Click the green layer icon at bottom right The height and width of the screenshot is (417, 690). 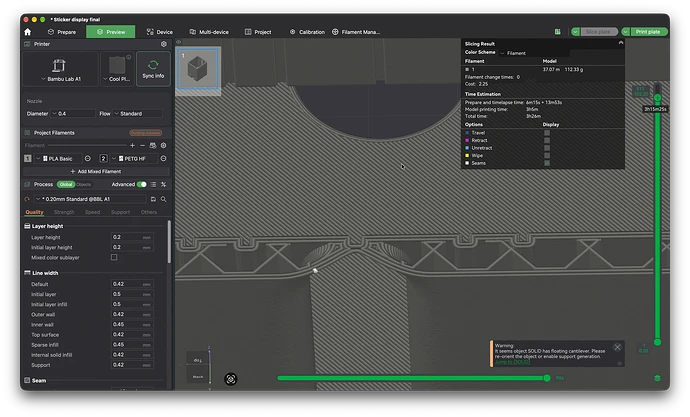click(657, 378)
